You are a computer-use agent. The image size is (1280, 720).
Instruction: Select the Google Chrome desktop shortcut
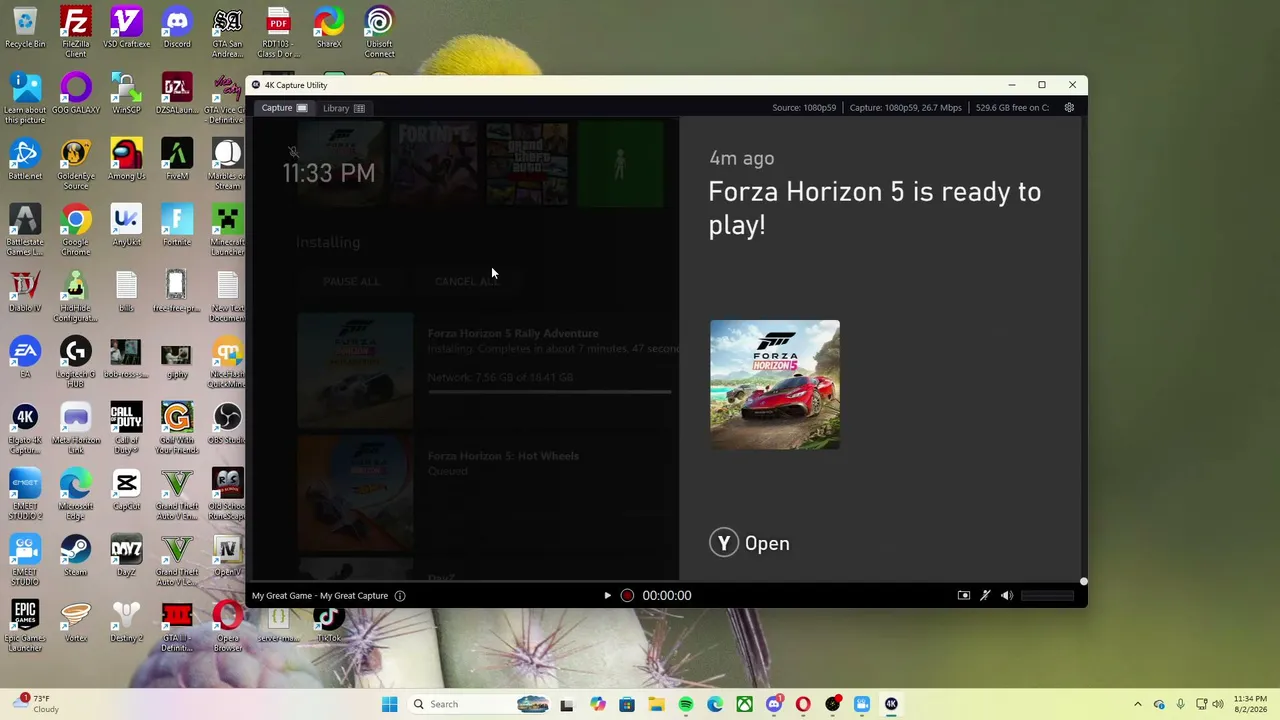click(76, 230)
